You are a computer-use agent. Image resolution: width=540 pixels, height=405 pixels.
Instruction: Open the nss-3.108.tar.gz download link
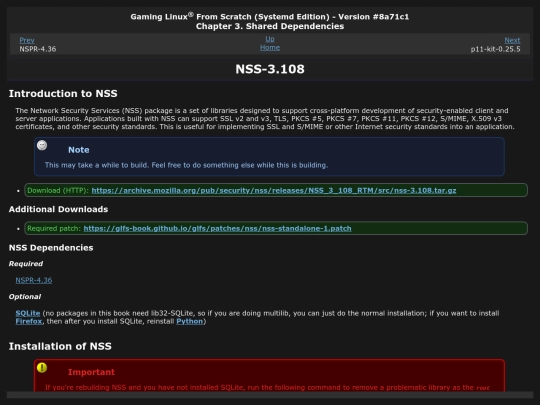pyautogui.click(x=274, y=190)
